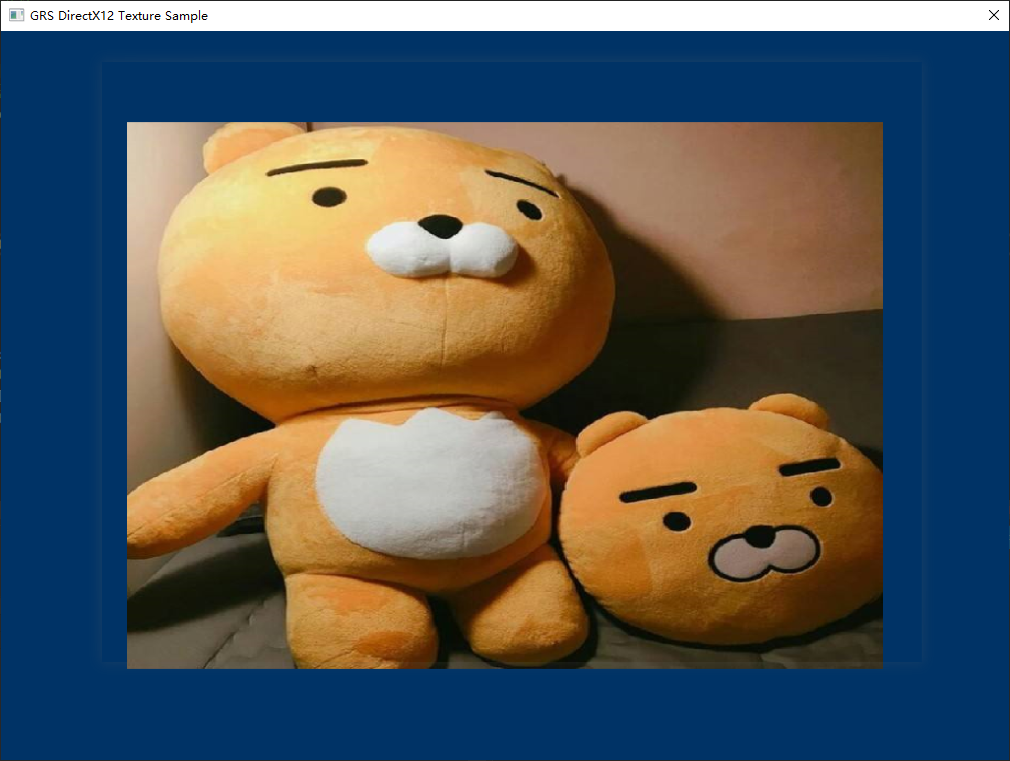Click the window title 'GRS DirectX12 Texture Sample'
This screenshot has height=761, width=1010.
(119, 15)
